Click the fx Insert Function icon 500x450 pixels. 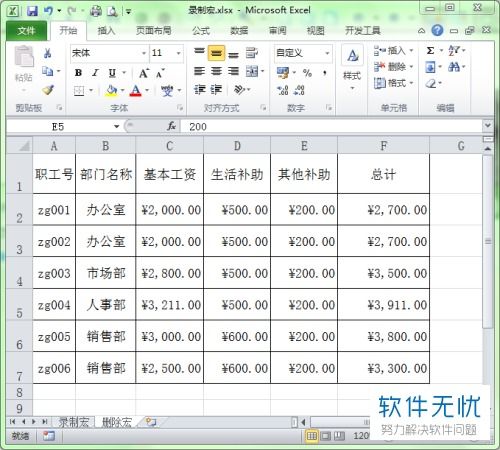pos(172,126)
